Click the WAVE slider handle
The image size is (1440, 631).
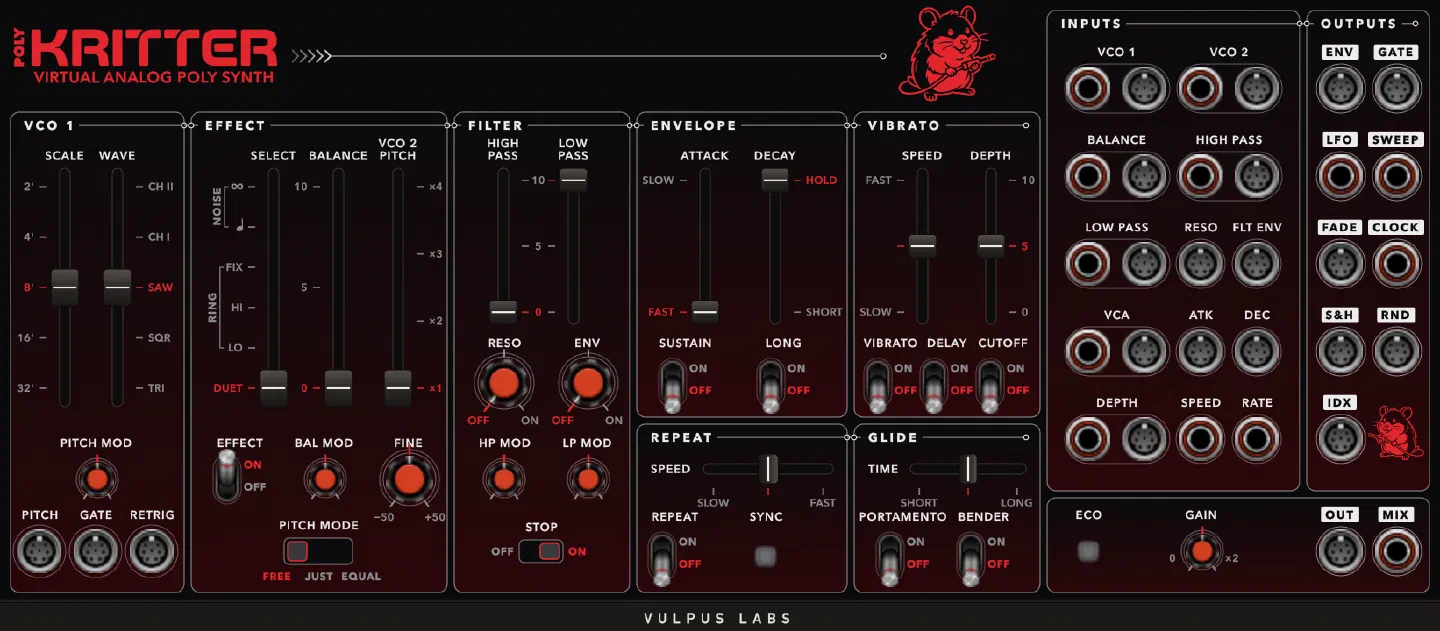click(x=117, y=287)
